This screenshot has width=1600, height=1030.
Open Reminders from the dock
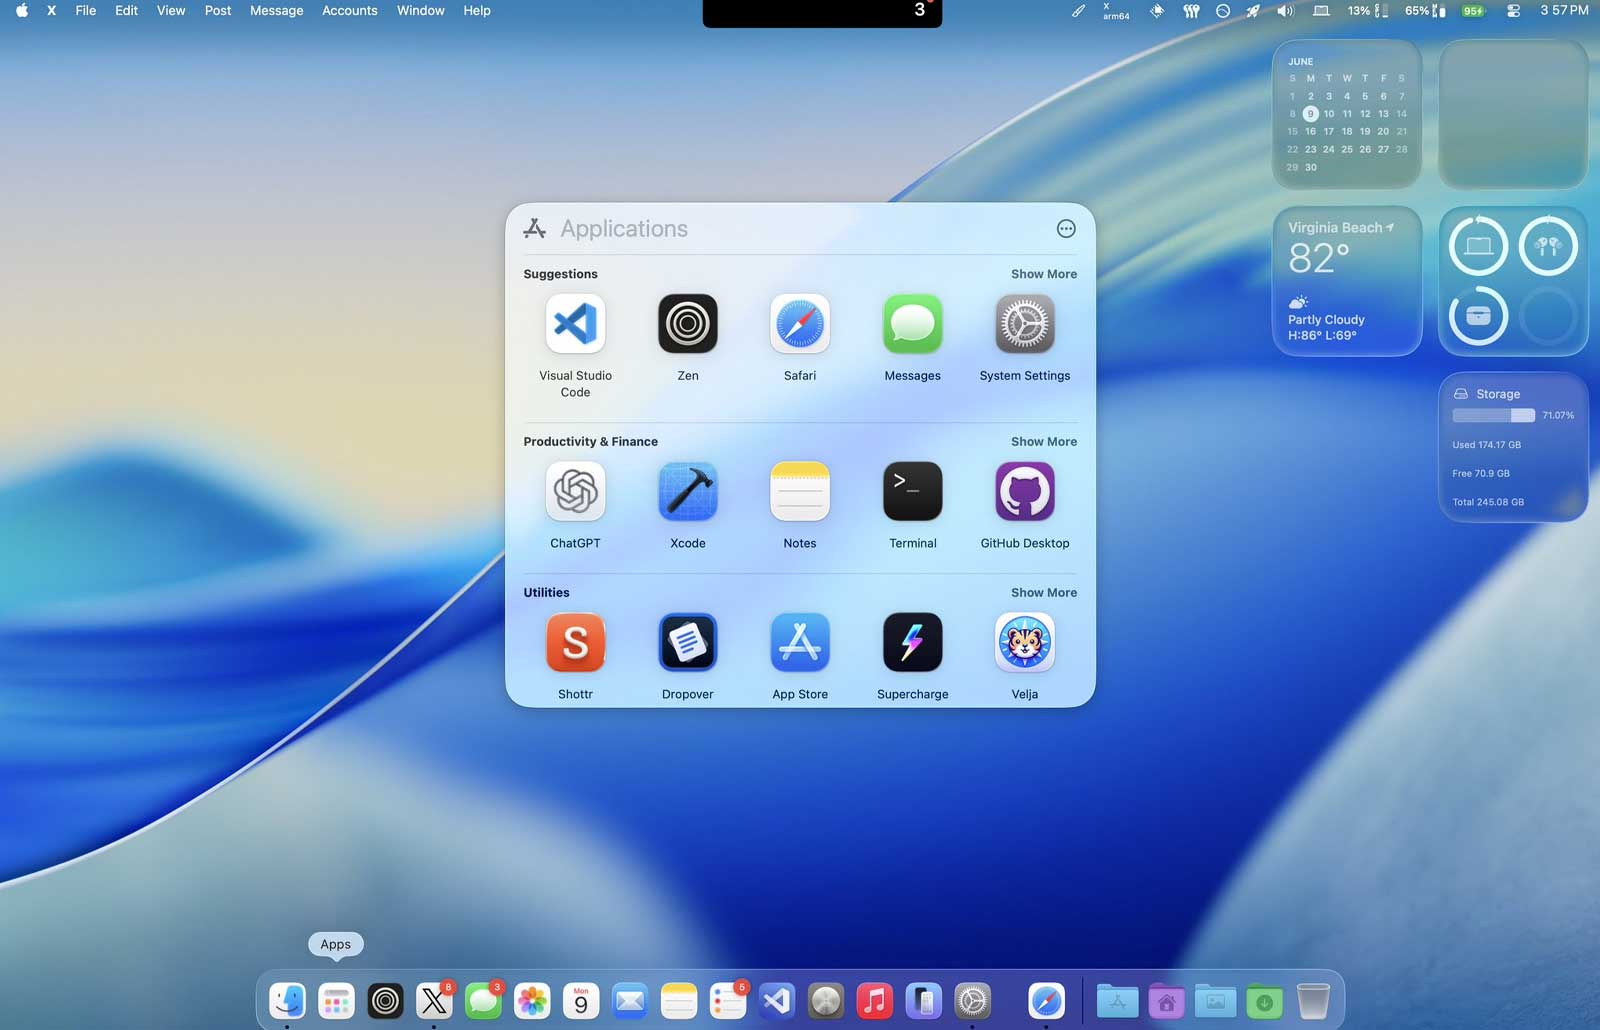[x=728, y=1000]
